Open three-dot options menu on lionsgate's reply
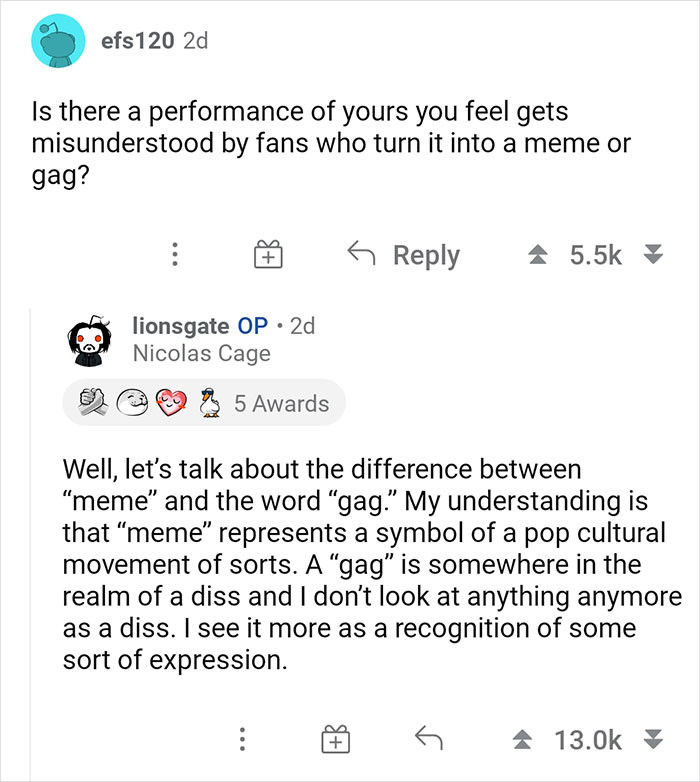 (240, 740)
